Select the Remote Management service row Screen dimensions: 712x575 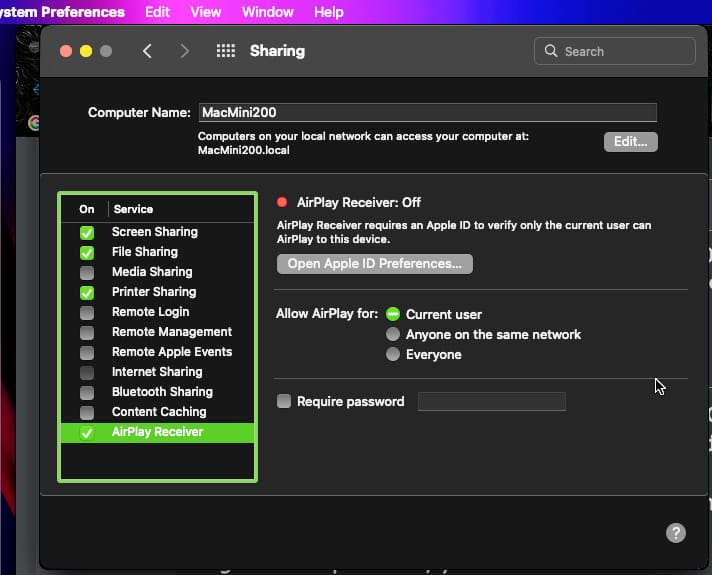click(158, 332)
